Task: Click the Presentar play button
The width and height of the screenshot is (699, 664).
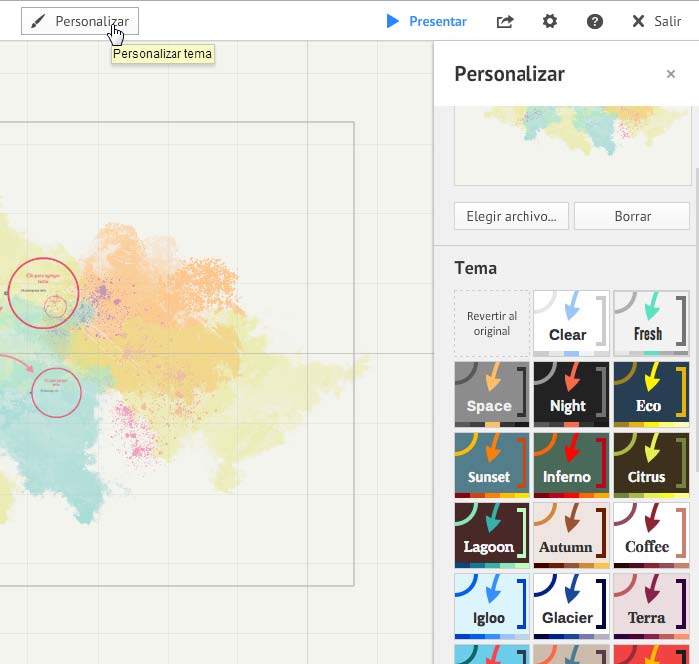Action: (427, 21)
